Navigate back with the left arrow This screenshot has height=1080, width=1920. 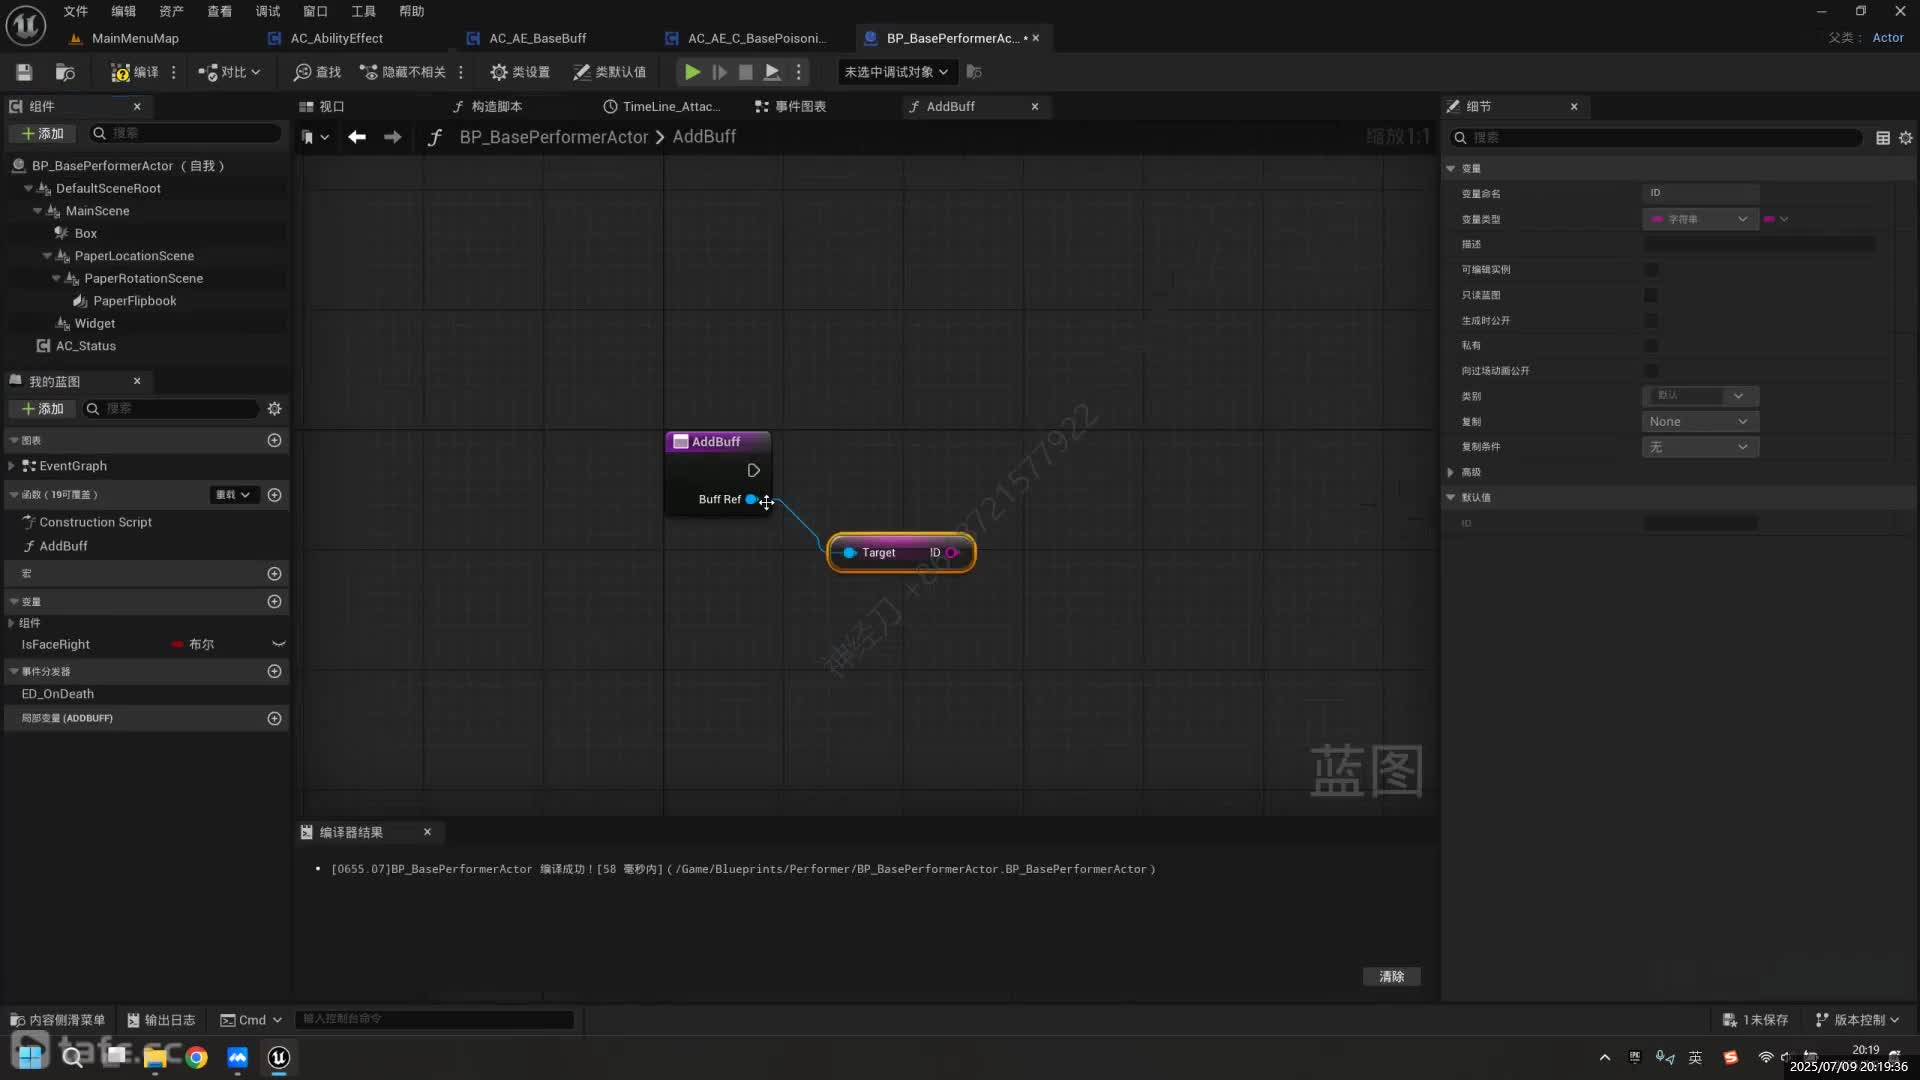pos(357,137)
